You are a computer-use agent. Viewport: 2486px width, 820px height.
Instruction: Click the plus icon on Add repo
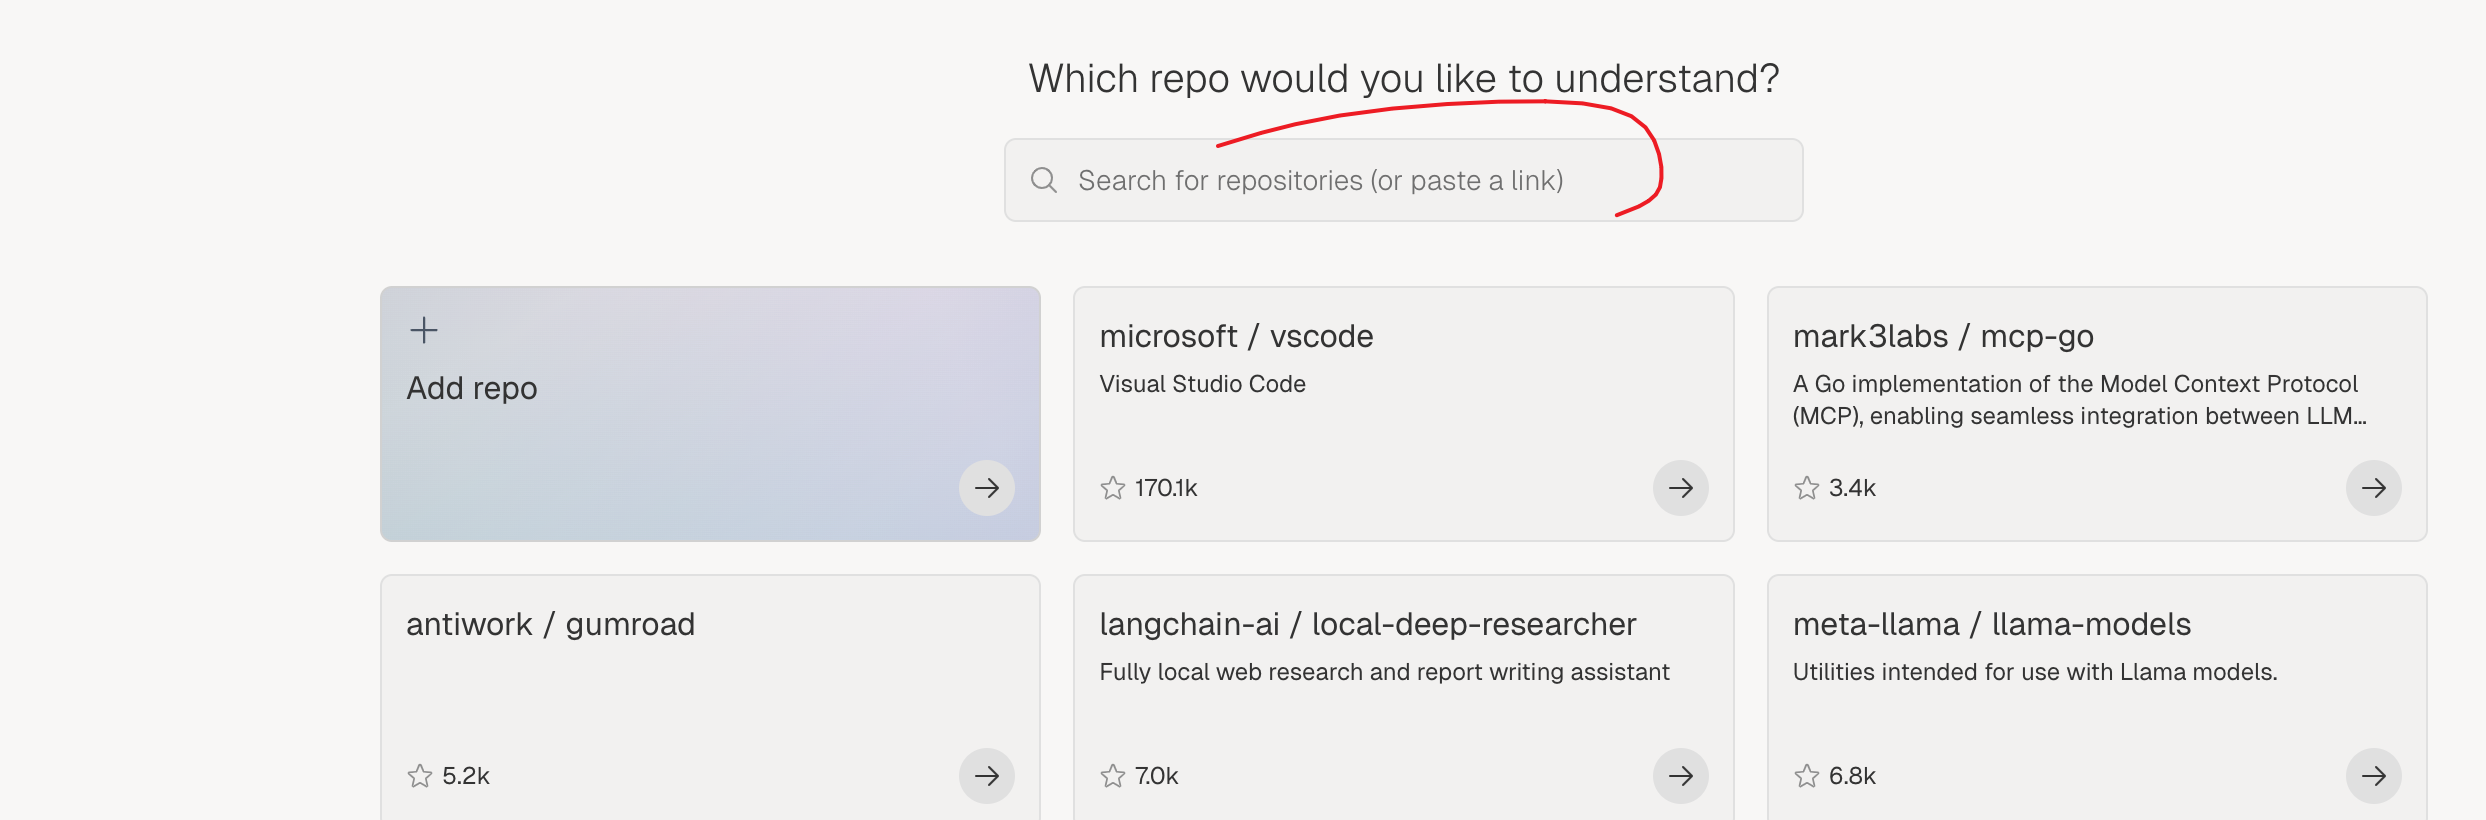[x=424, y=330]
